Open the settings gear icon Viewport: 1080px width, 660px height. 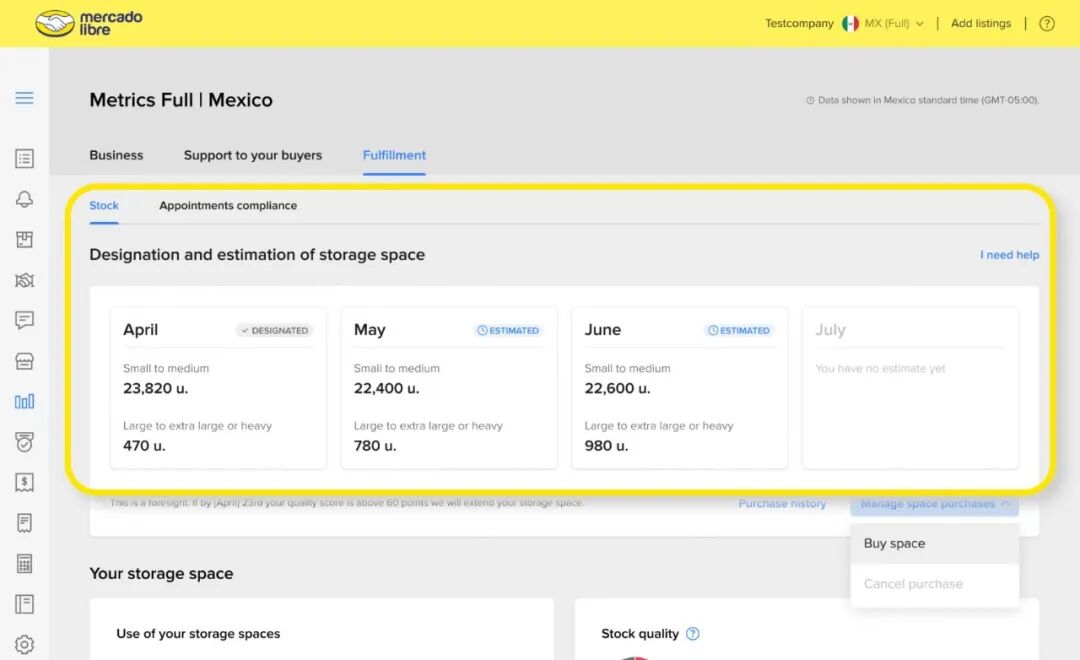click(24, 645)
